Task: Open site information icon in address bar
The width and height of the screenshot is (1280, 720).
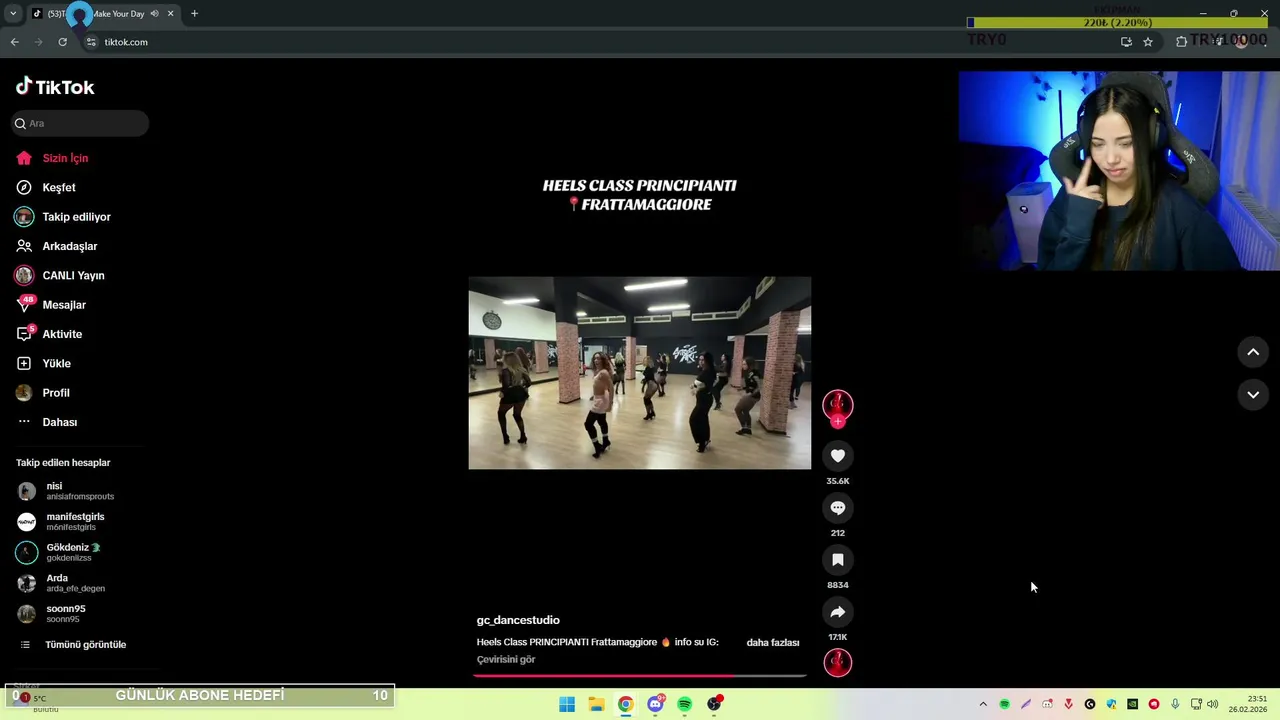Action: tap(91, 42)
